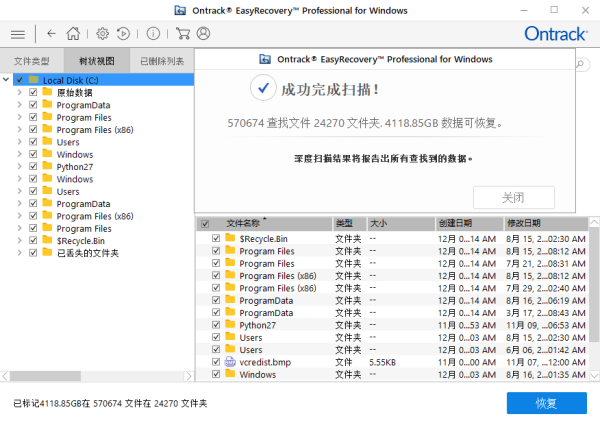The height and width of the screenshot is (423, 600).
Task: Expand the 已丢失的文件夹 node
Action: (19, 253)
